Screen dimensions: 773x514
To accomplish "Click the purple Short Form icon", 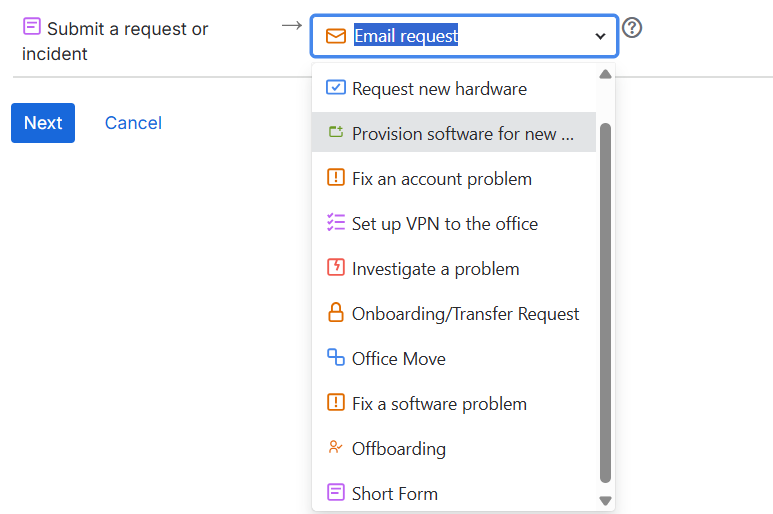I will [336, 493].
